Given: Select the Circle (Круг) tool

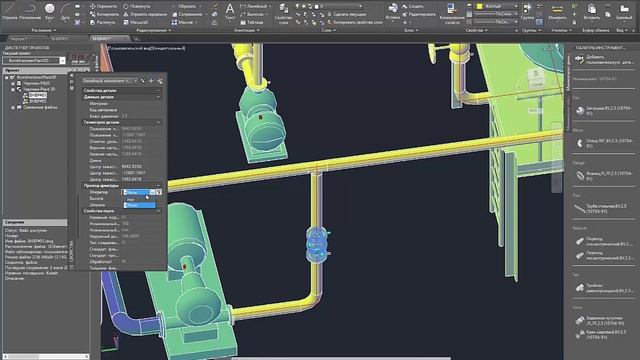Looking at the screenshot, I should click(x=49, y=11).
